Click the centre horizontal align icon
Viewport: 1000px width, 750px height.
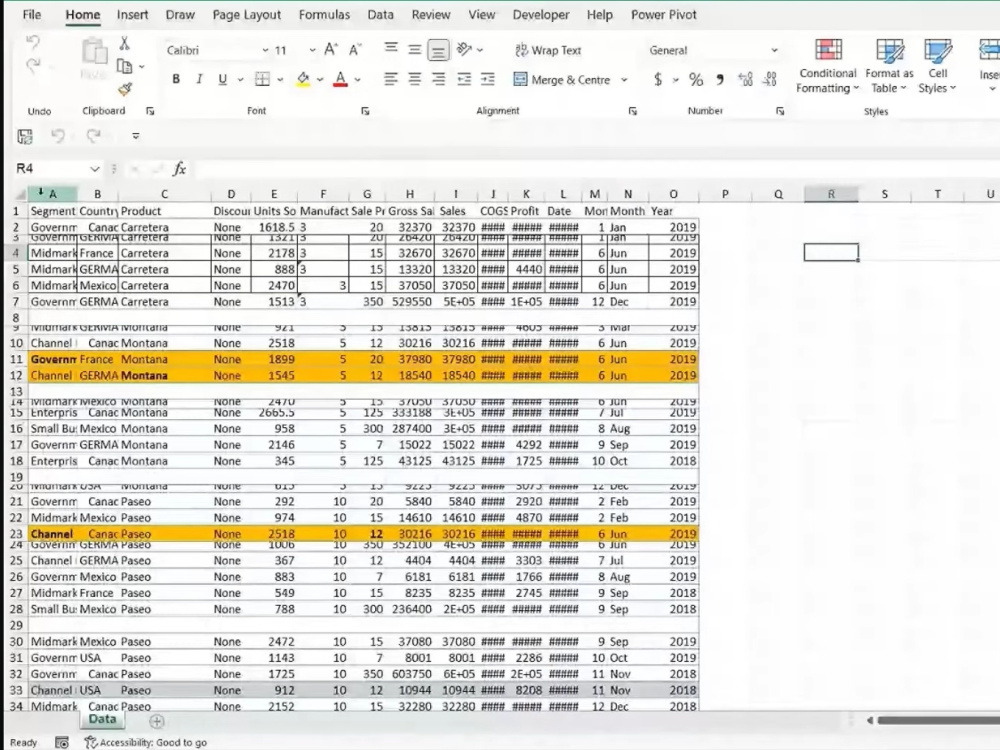pyautogui.click(x=415, y=79)
